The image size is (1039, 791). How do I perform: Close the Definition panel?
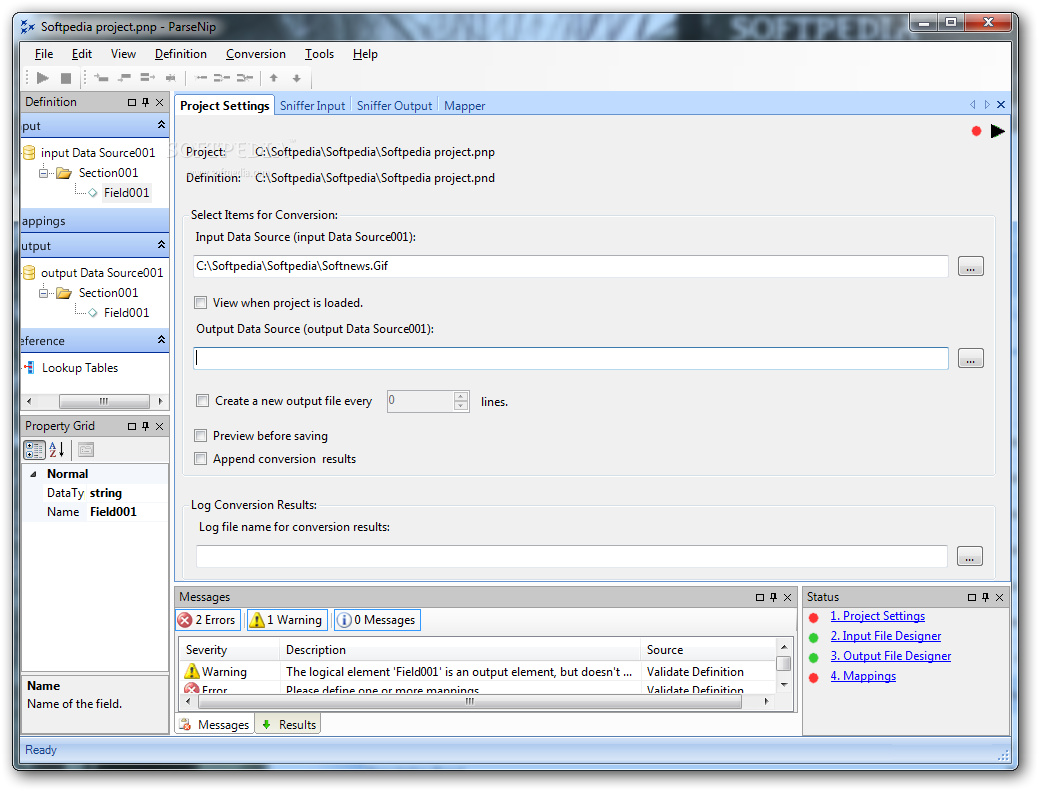coord(159,102)
